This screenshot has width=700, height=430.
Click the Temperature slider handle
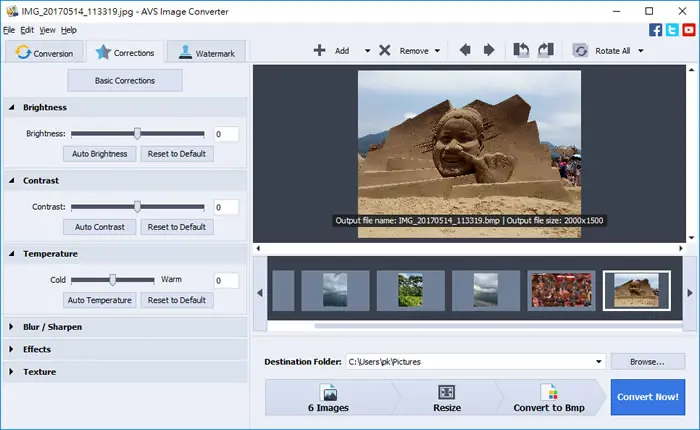(112, 280)
